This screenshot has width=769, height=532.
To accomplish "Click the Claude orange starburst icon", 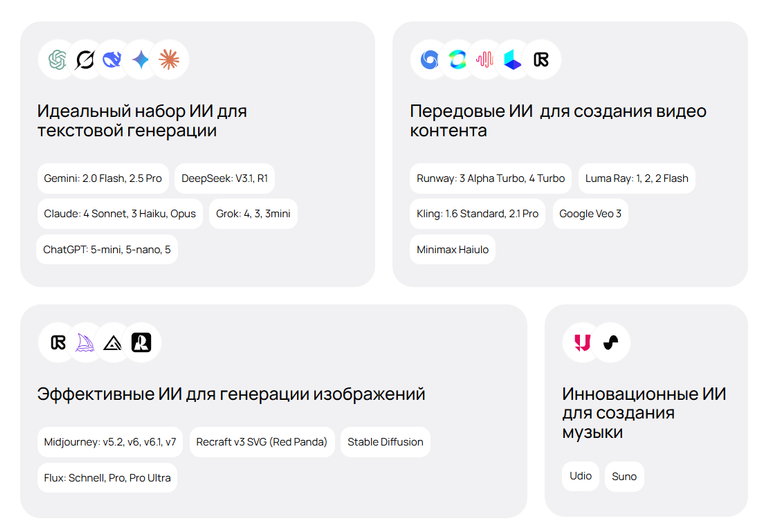I will coord(169,60).
